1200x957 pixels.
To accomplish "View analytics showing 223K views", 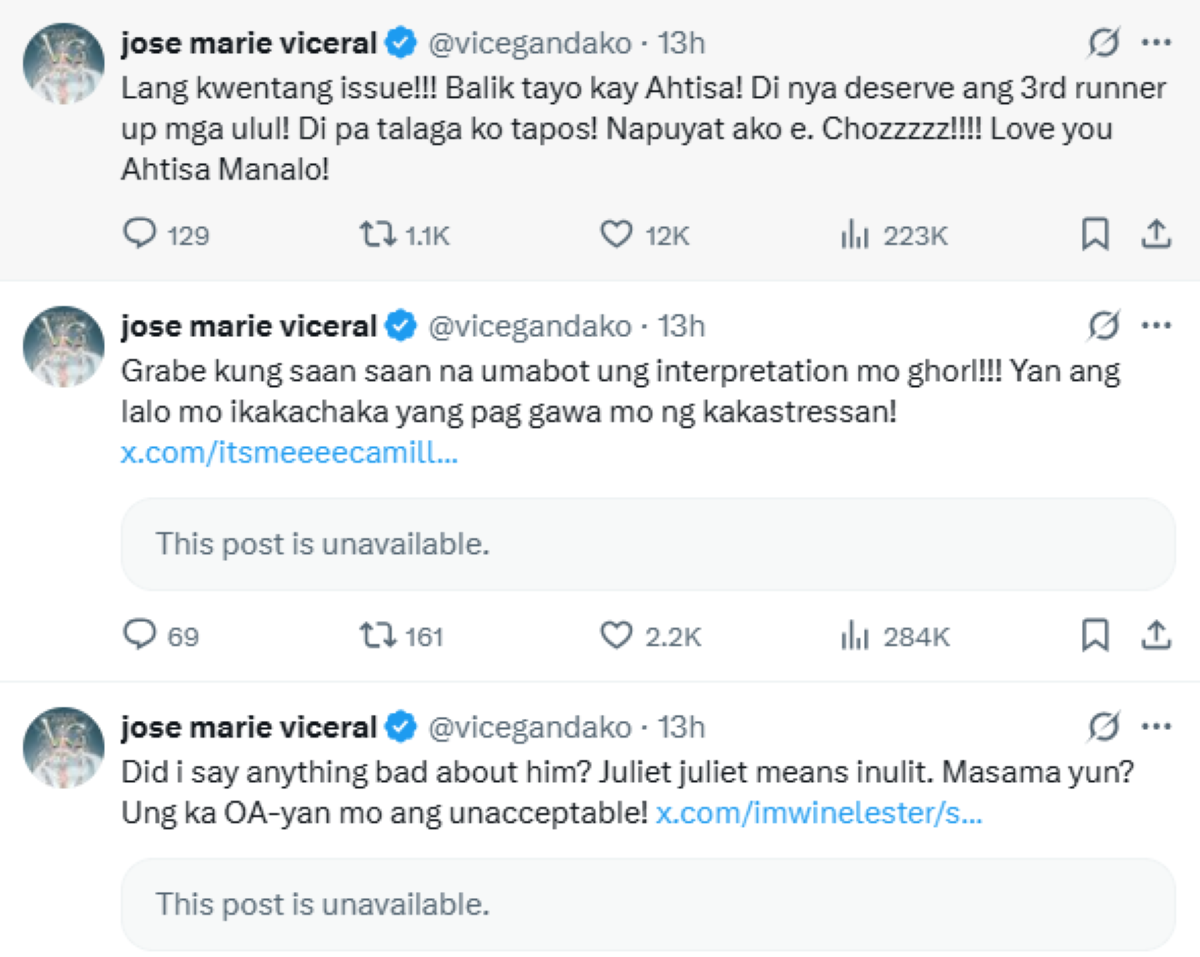I will coord(854,235).
